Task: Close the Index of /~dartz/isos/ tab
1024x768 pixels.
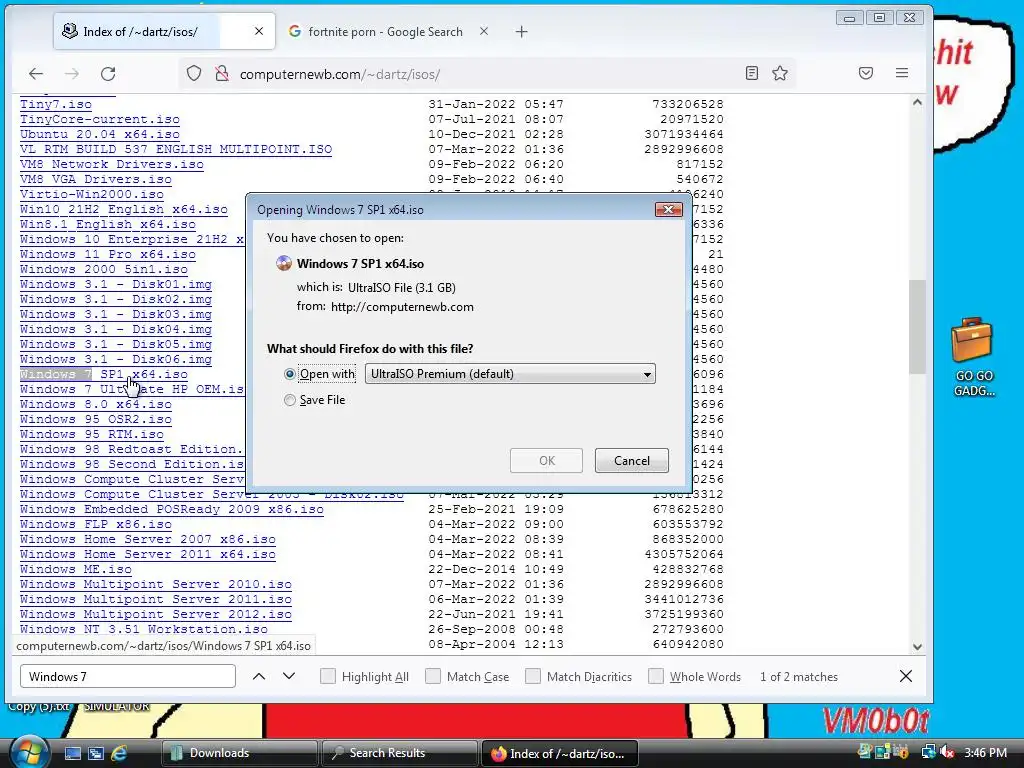Action: pyautogui.click(x=259, y=31)
